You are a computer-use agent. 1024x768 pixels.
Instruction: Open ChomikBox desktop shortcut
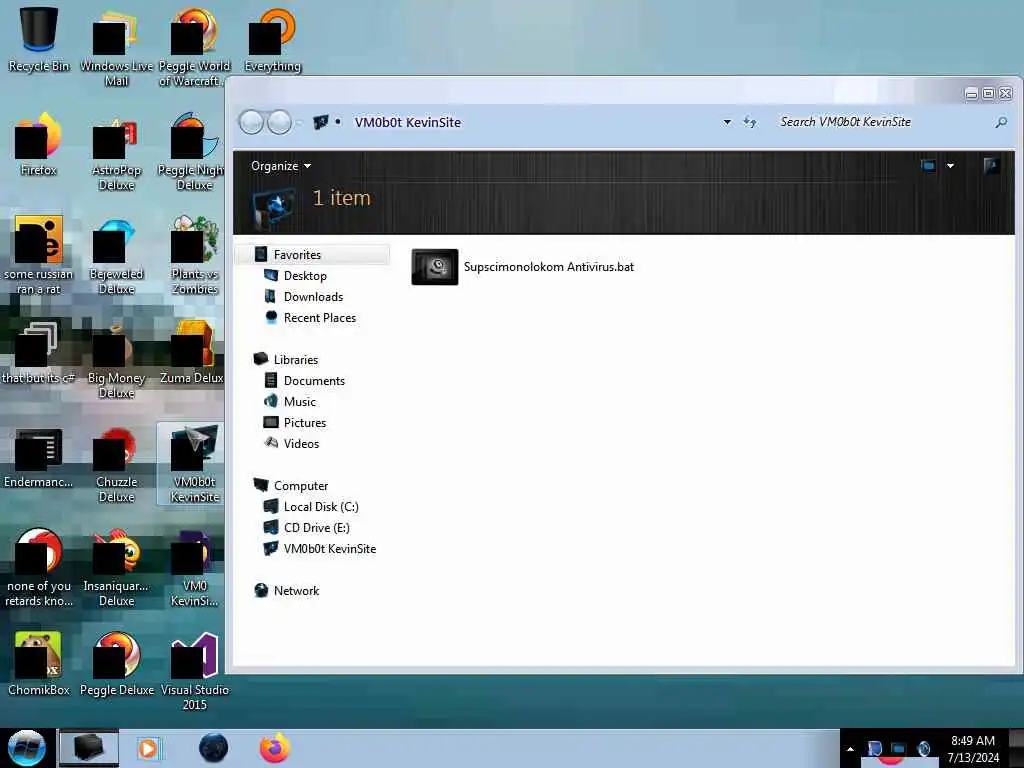39,663
